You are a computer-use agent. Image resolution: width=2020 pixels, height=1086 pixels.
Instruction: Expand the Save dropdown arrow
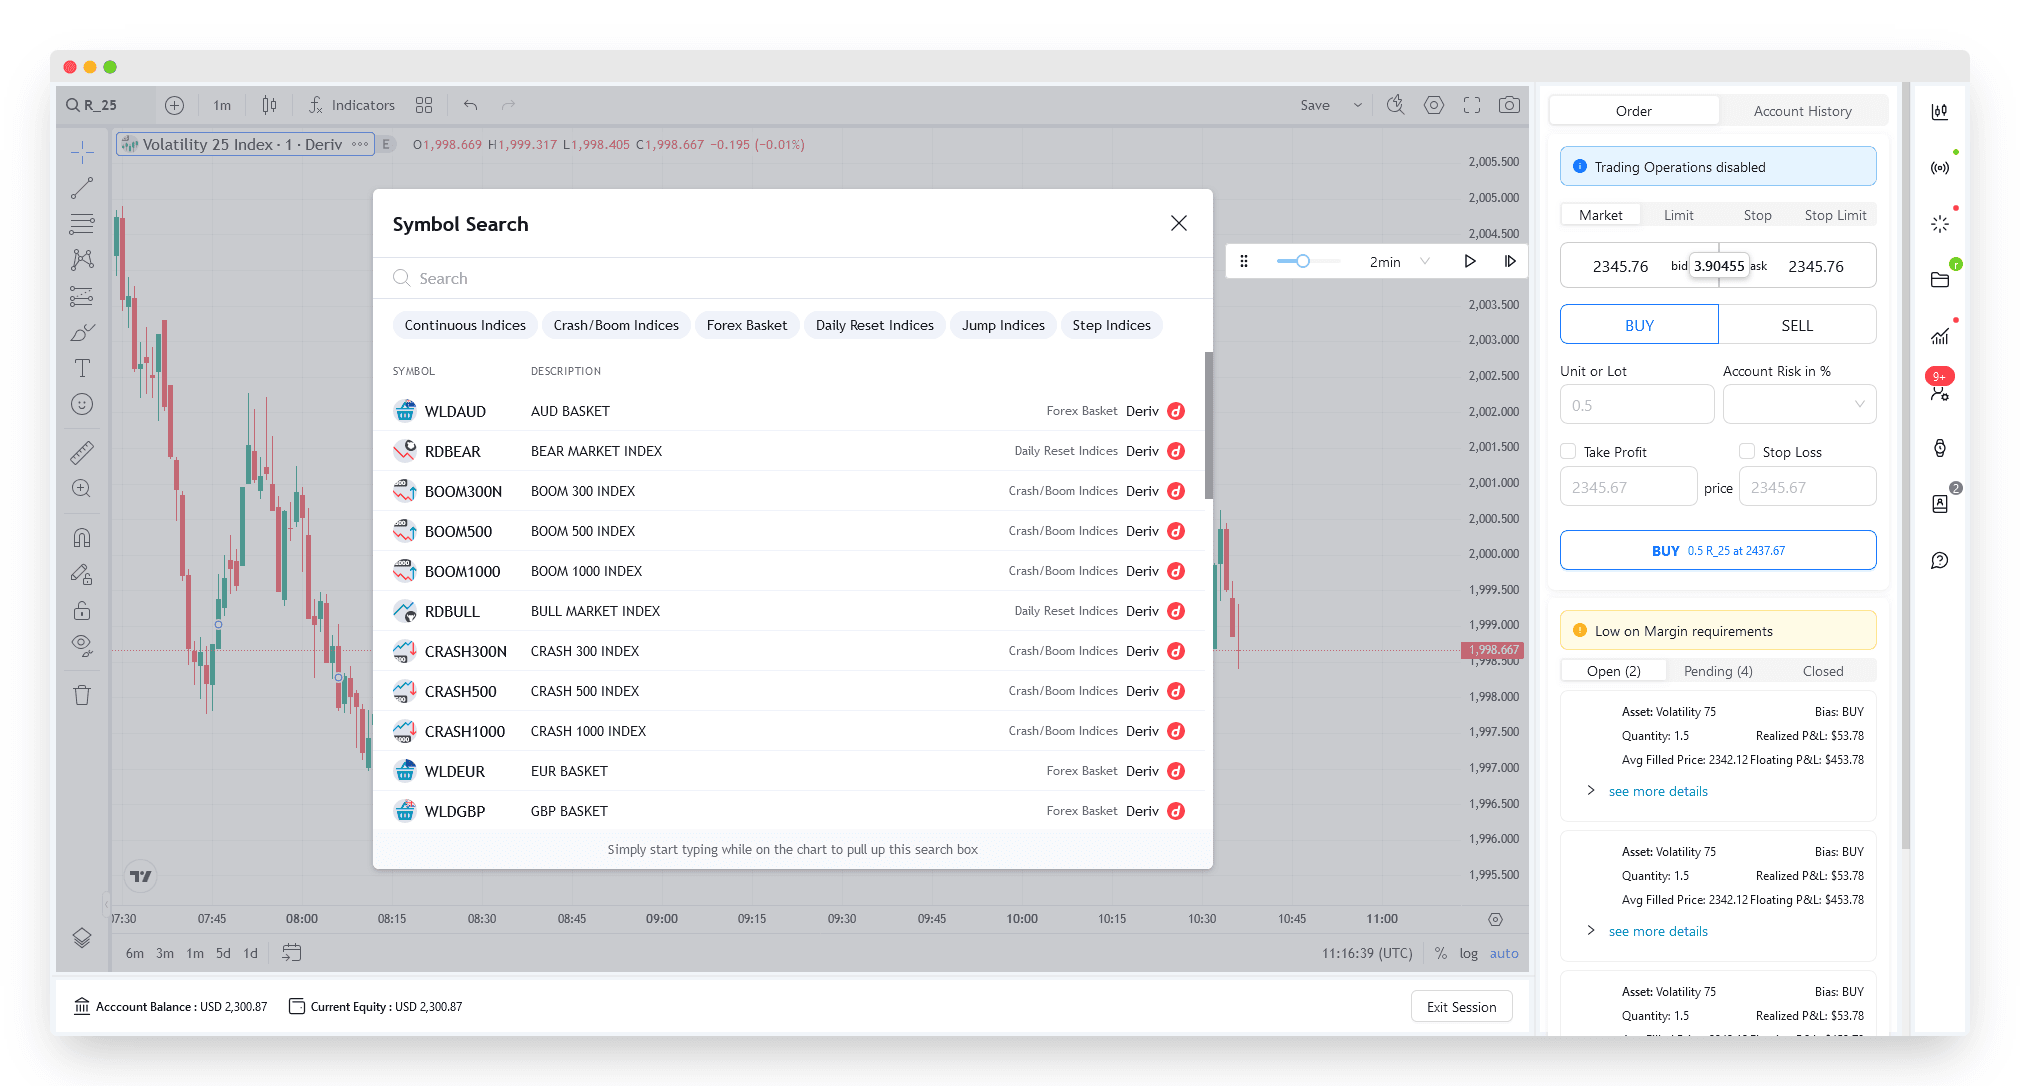click(1358, 105)
